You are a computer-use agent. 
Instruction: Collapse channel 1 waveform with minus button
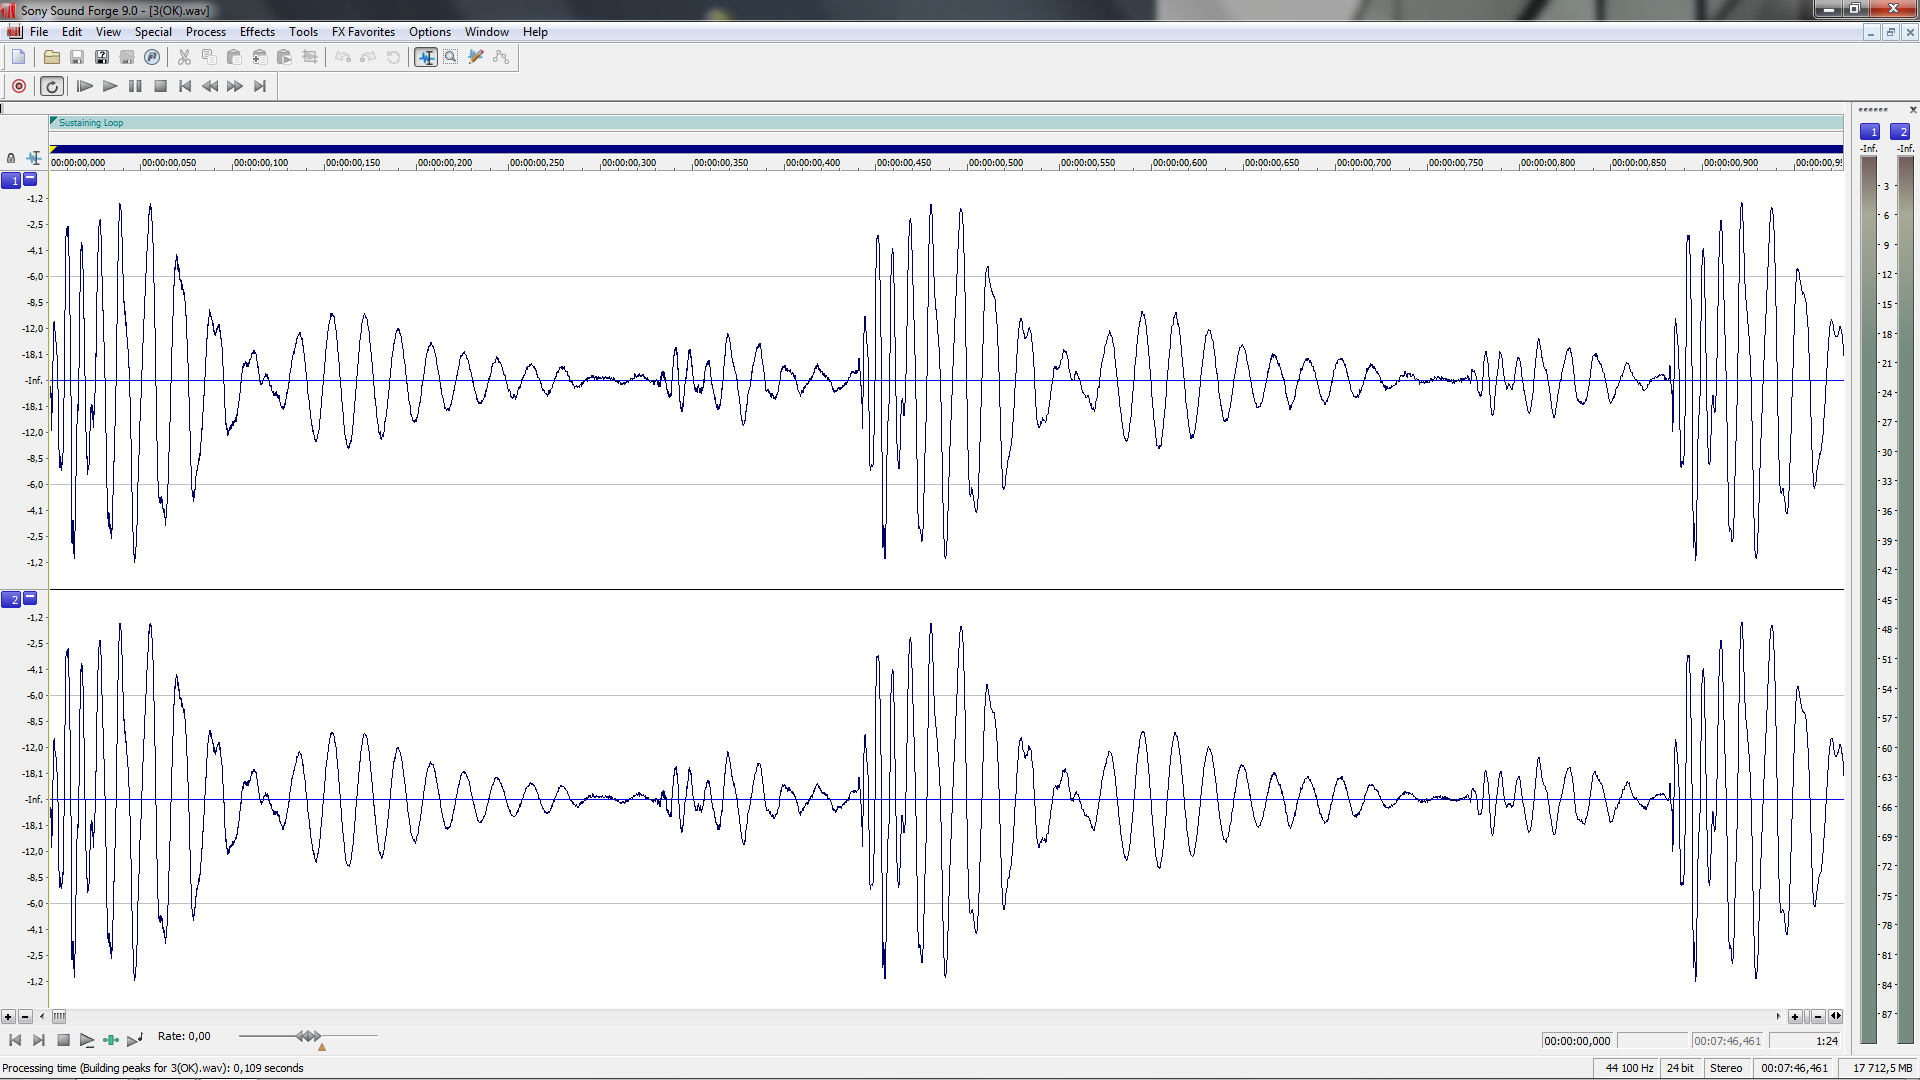[x=30, y=179]
